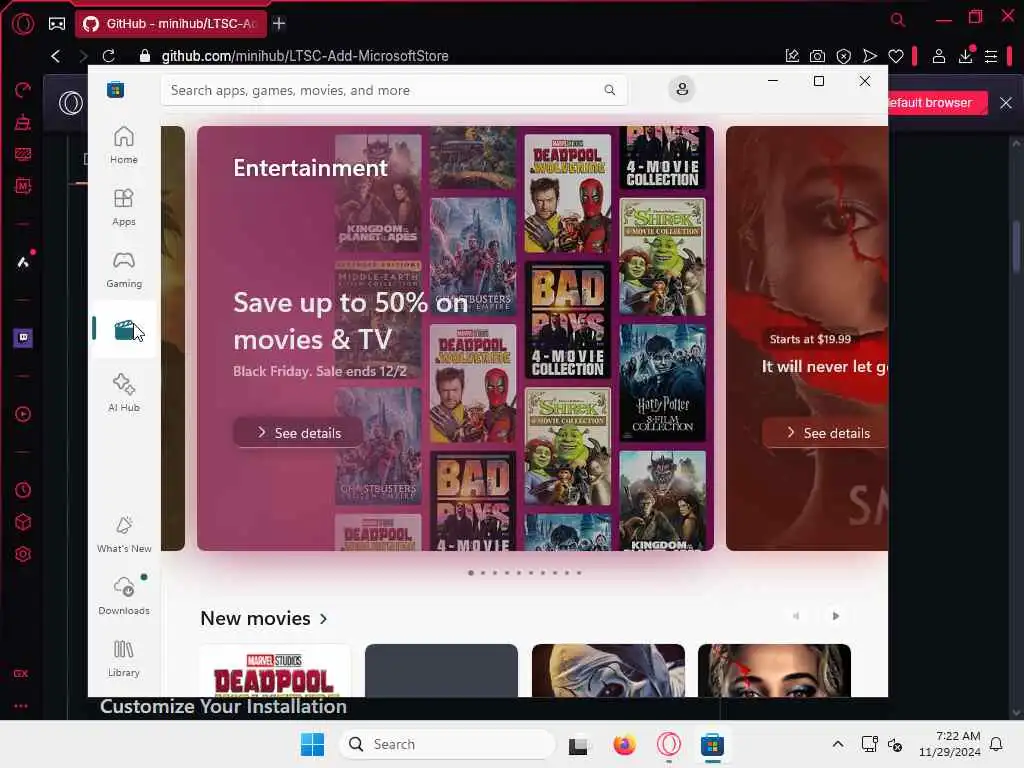Click the Microsoft Store logo icon

[x=116, y=89]
